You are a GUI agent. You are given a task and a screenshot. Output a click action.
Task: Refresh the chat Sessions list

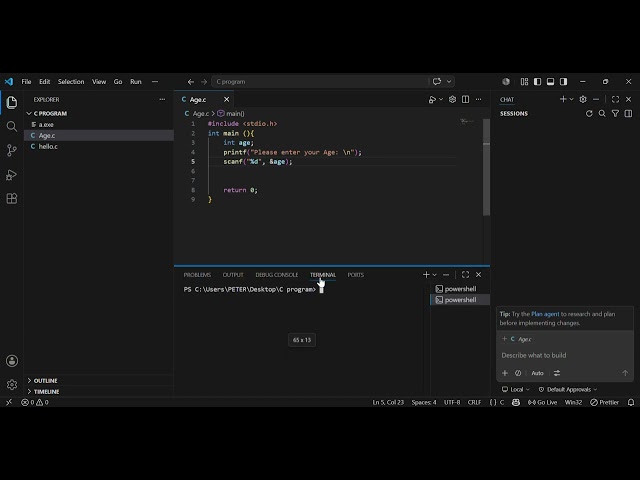[x=589, y=113]
